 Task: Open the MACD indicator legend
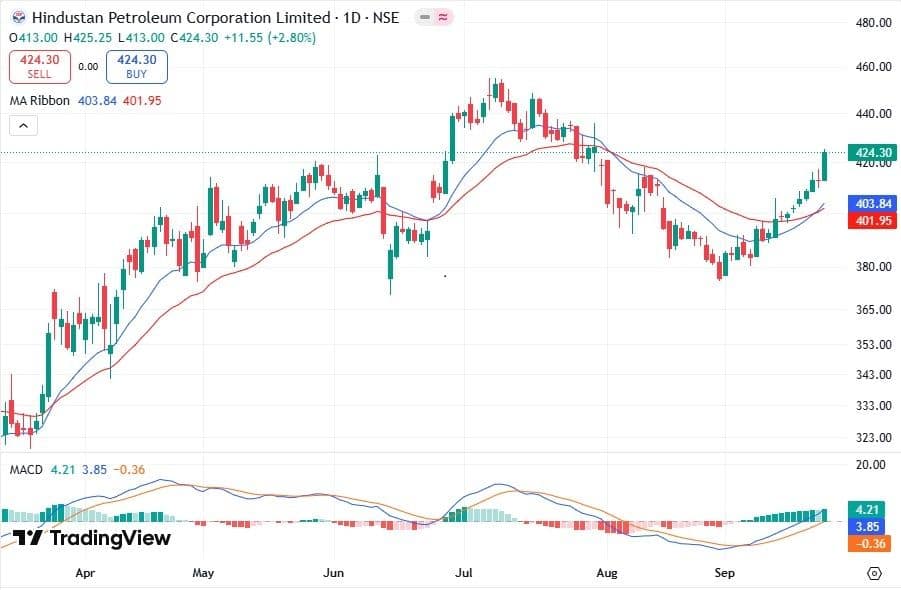tap(26, 469)
